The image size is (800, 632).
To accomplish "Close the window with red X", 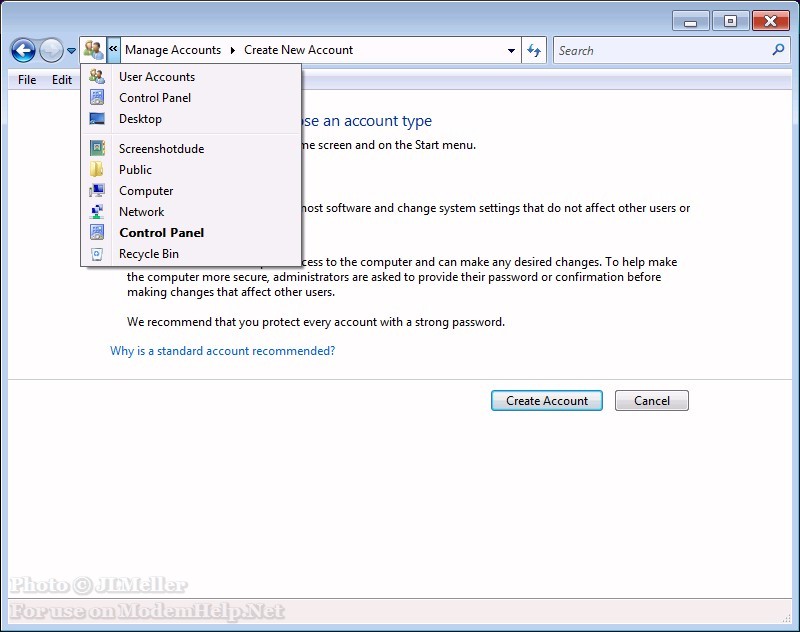I will pos(770,21).
